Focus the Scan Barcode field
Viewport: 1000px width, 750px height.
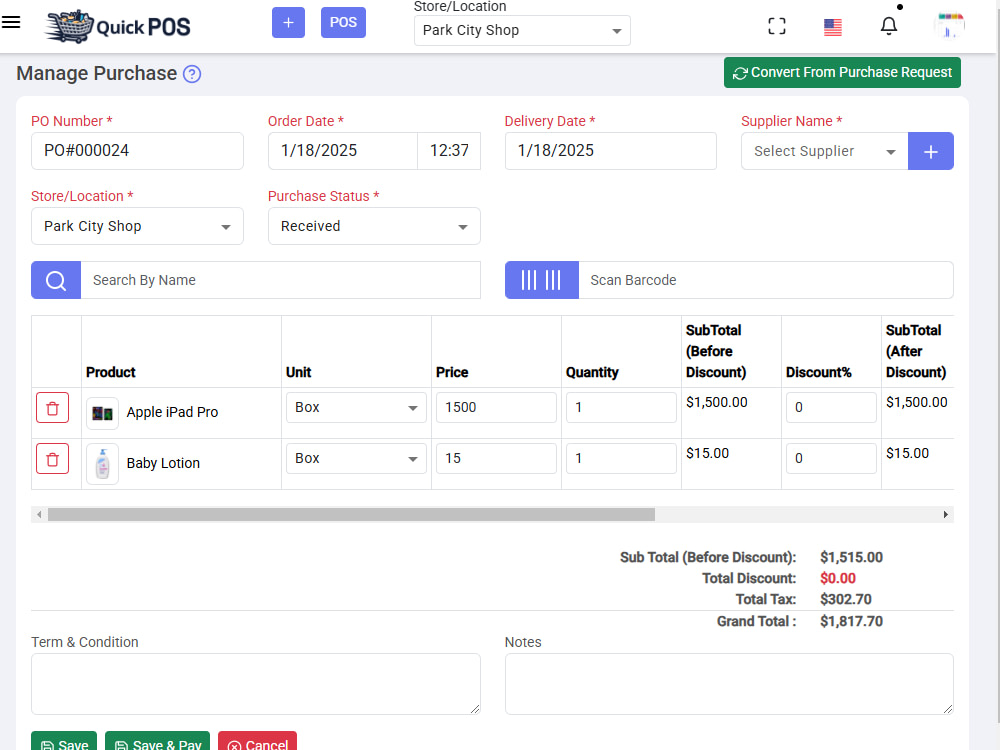click(766, 280)
